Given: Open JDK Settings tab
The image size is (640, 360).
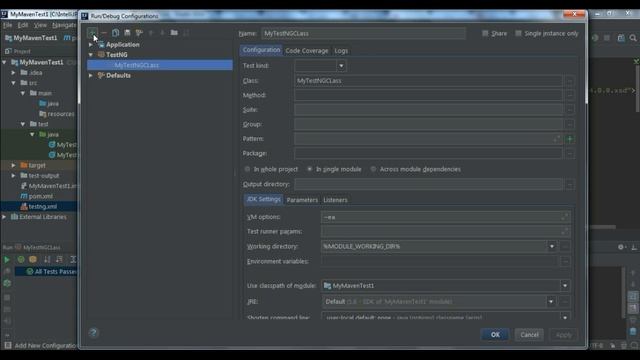Looking at the screenshot, I should [x=264, y=200].
